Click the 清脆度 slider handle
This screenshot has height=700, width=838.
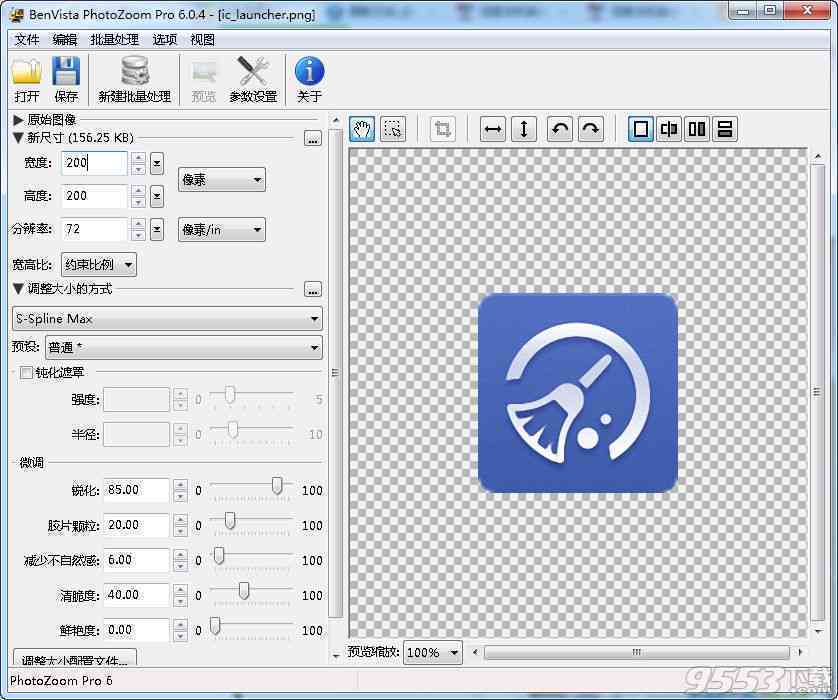244,590
